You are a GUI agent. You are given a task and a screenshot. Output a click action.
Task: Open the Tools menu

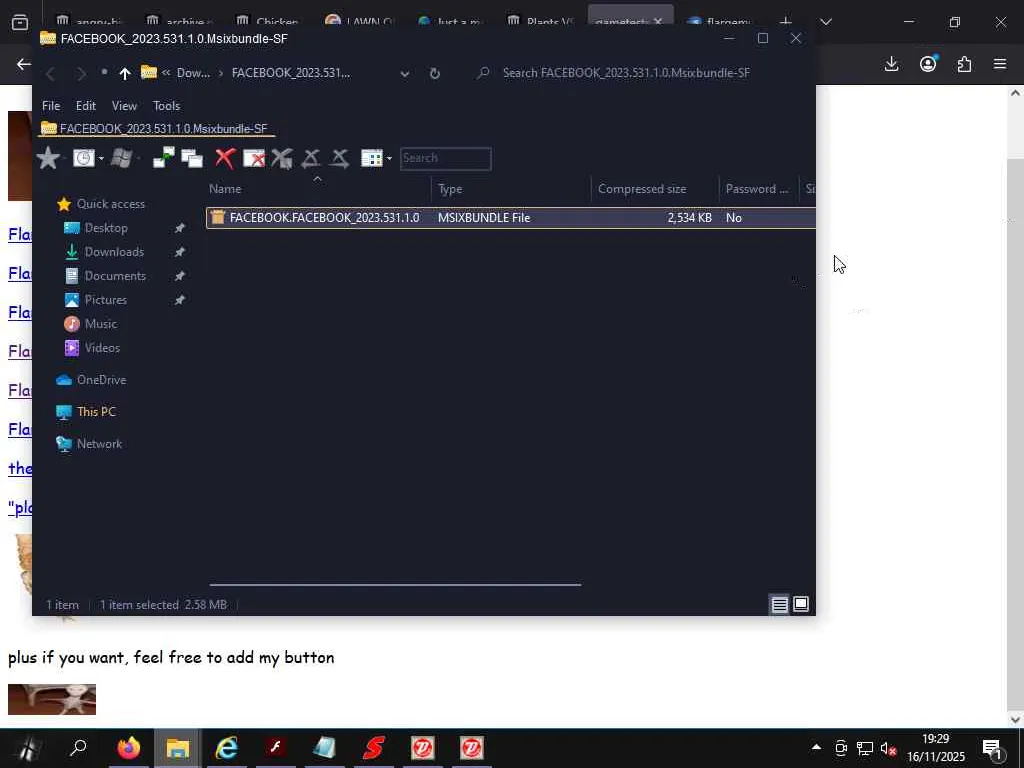point(167,106)
